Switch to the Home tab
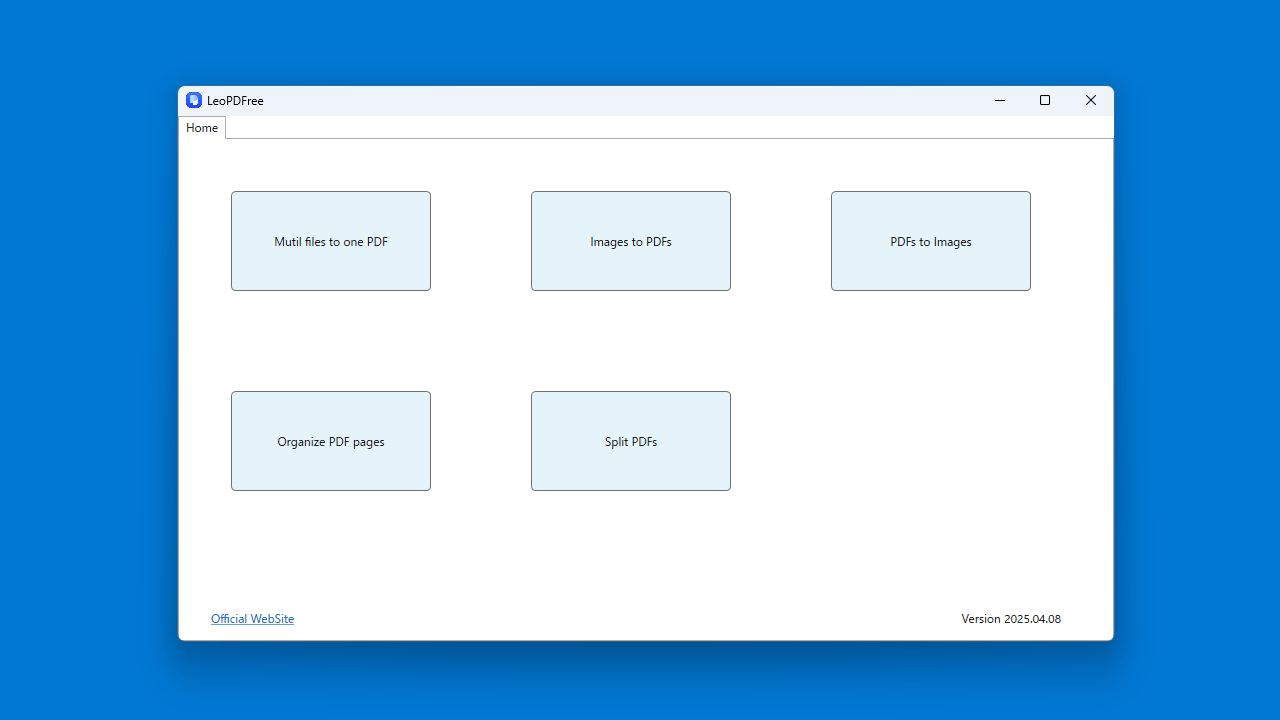Image resolution: width=1280 pixels, height=720 pixels. [x=202, y=128]
